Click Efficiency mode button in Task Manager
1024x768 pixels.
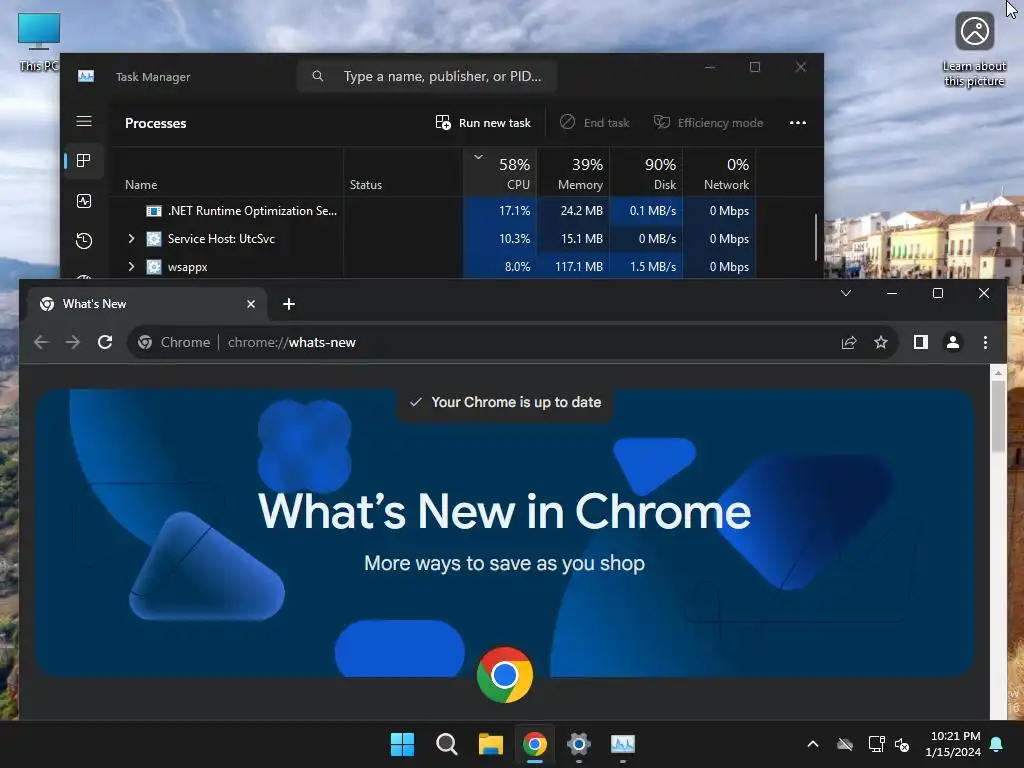click(709, 123)
